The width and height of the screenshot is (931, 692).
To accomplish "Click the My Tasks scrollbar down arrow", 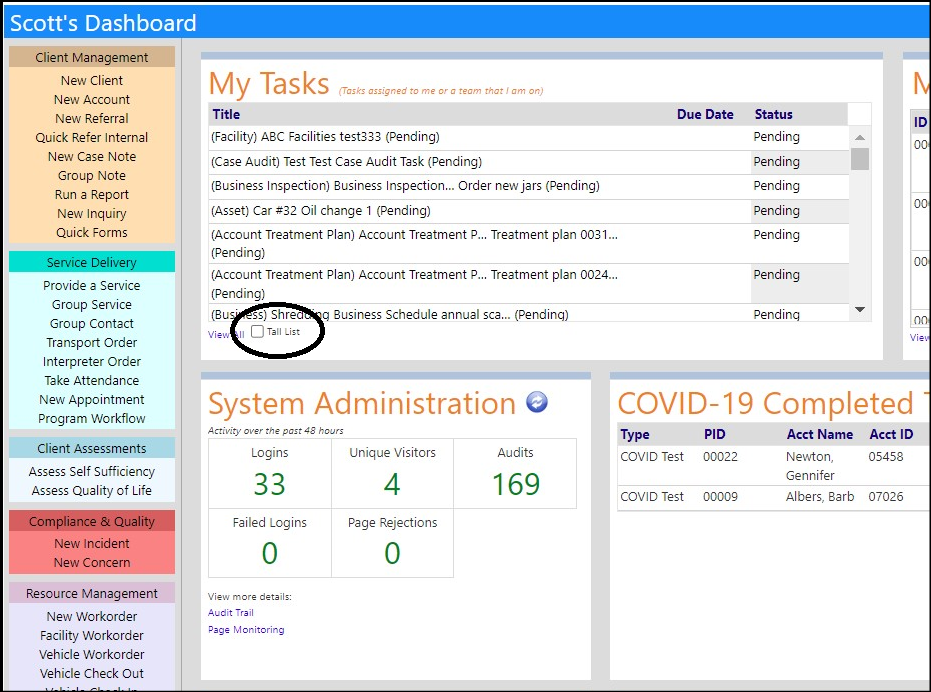I will click(x=860, y=309).
